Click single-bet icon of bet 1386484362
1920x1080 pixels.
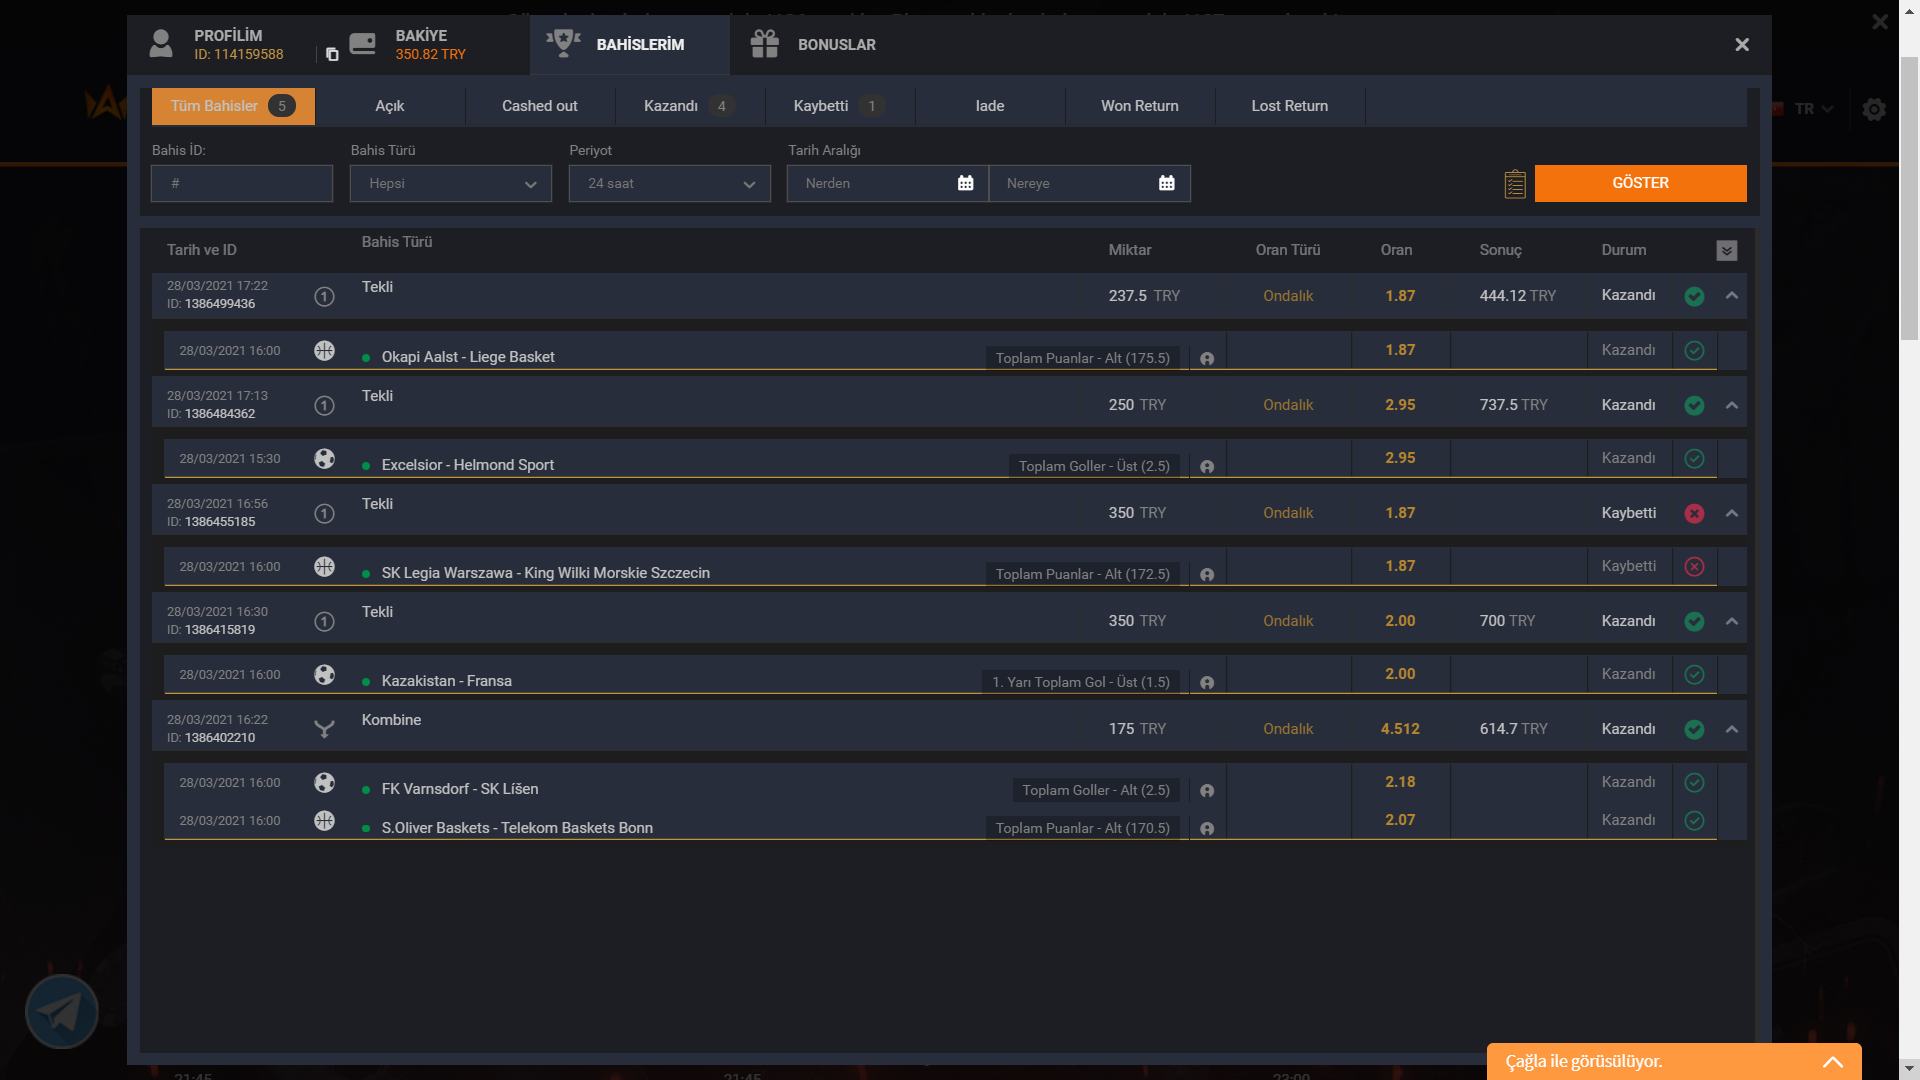324,405
